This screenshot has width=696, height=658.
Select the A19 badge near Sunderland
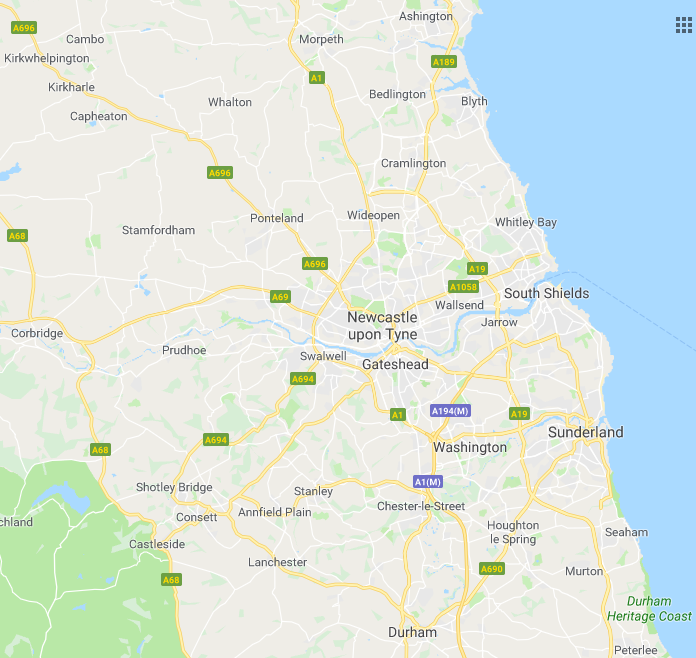[519, 414]
